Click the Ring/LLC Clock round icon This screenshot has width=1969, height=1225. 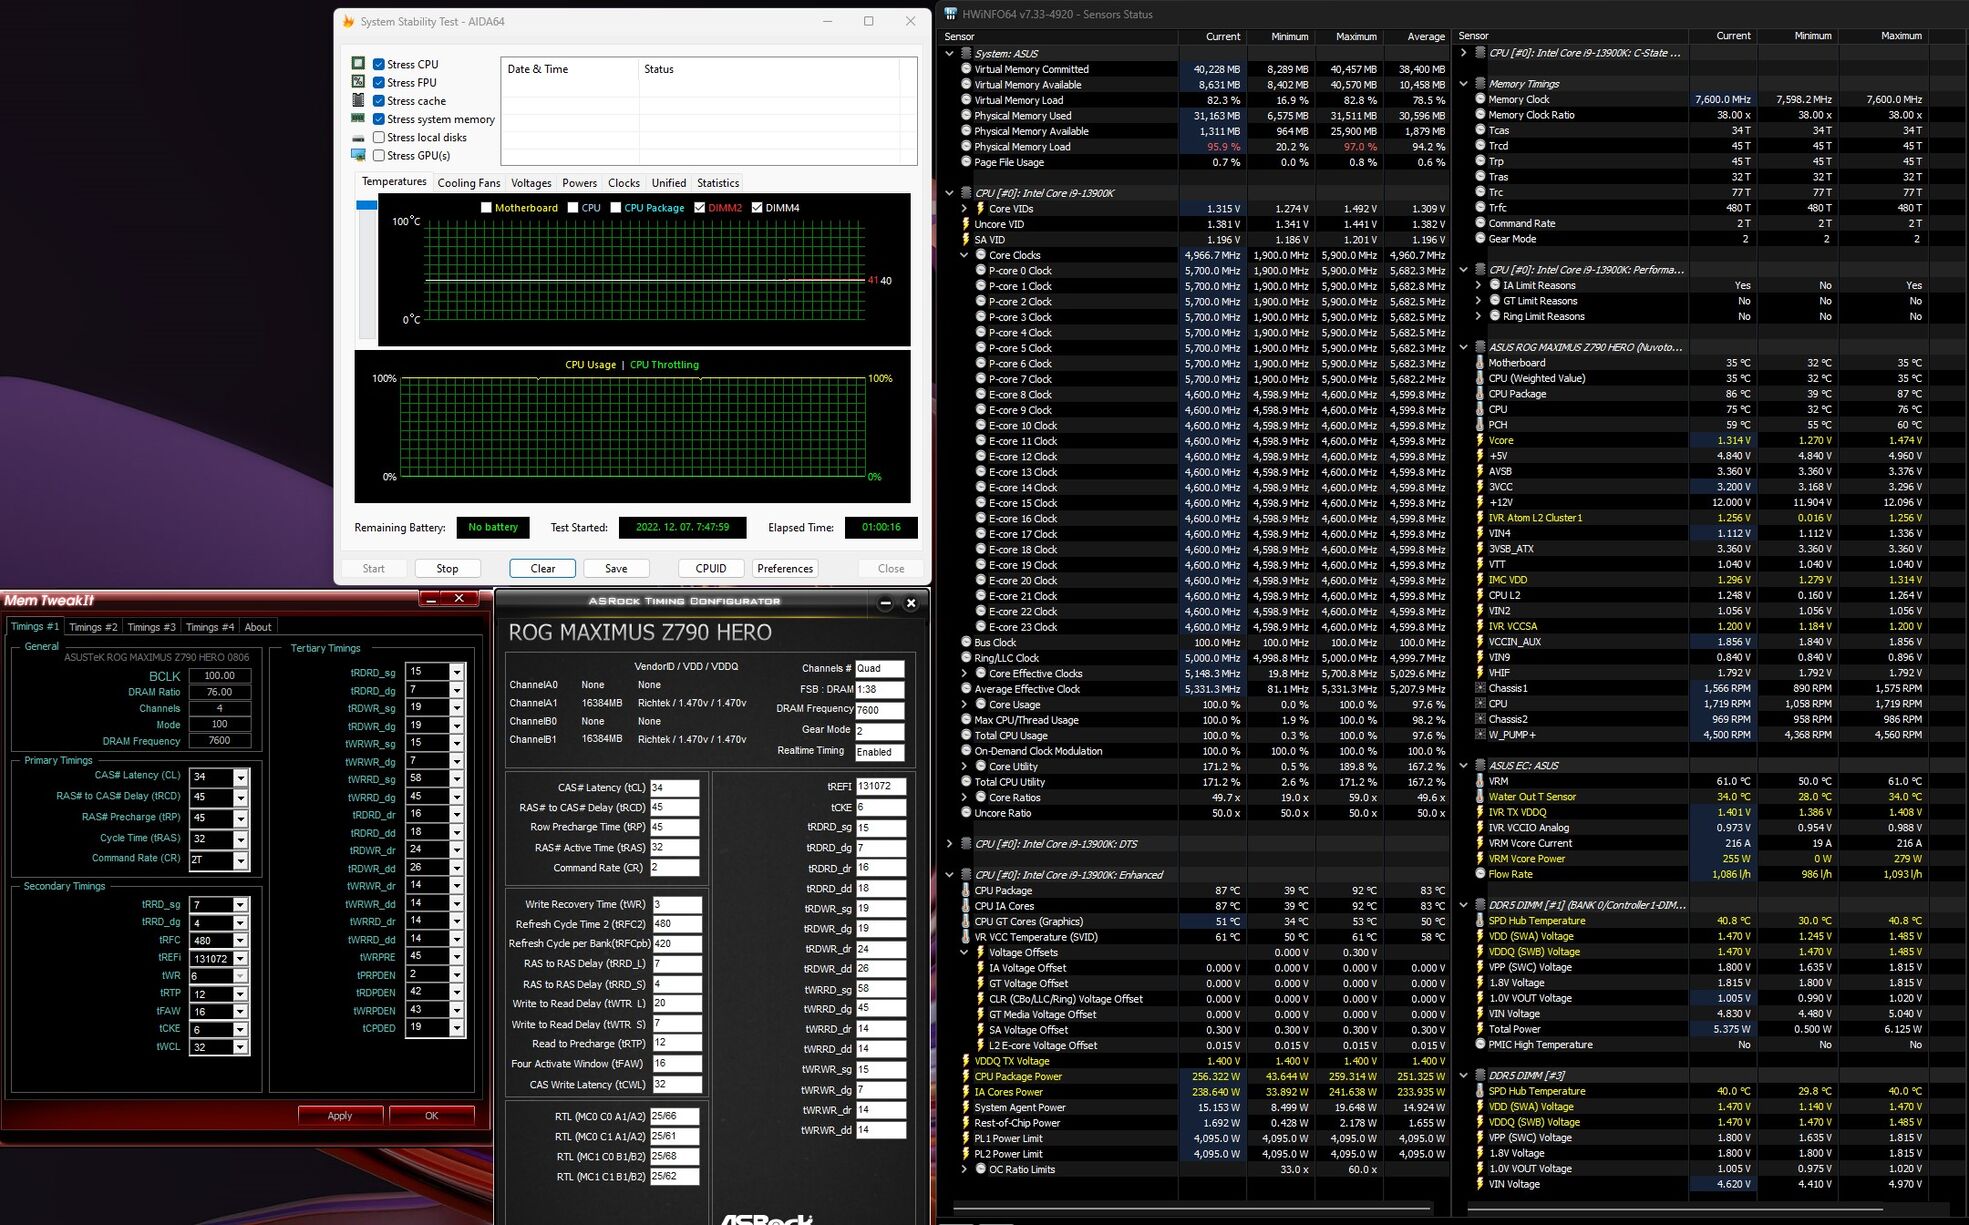(x=966, y=658)
